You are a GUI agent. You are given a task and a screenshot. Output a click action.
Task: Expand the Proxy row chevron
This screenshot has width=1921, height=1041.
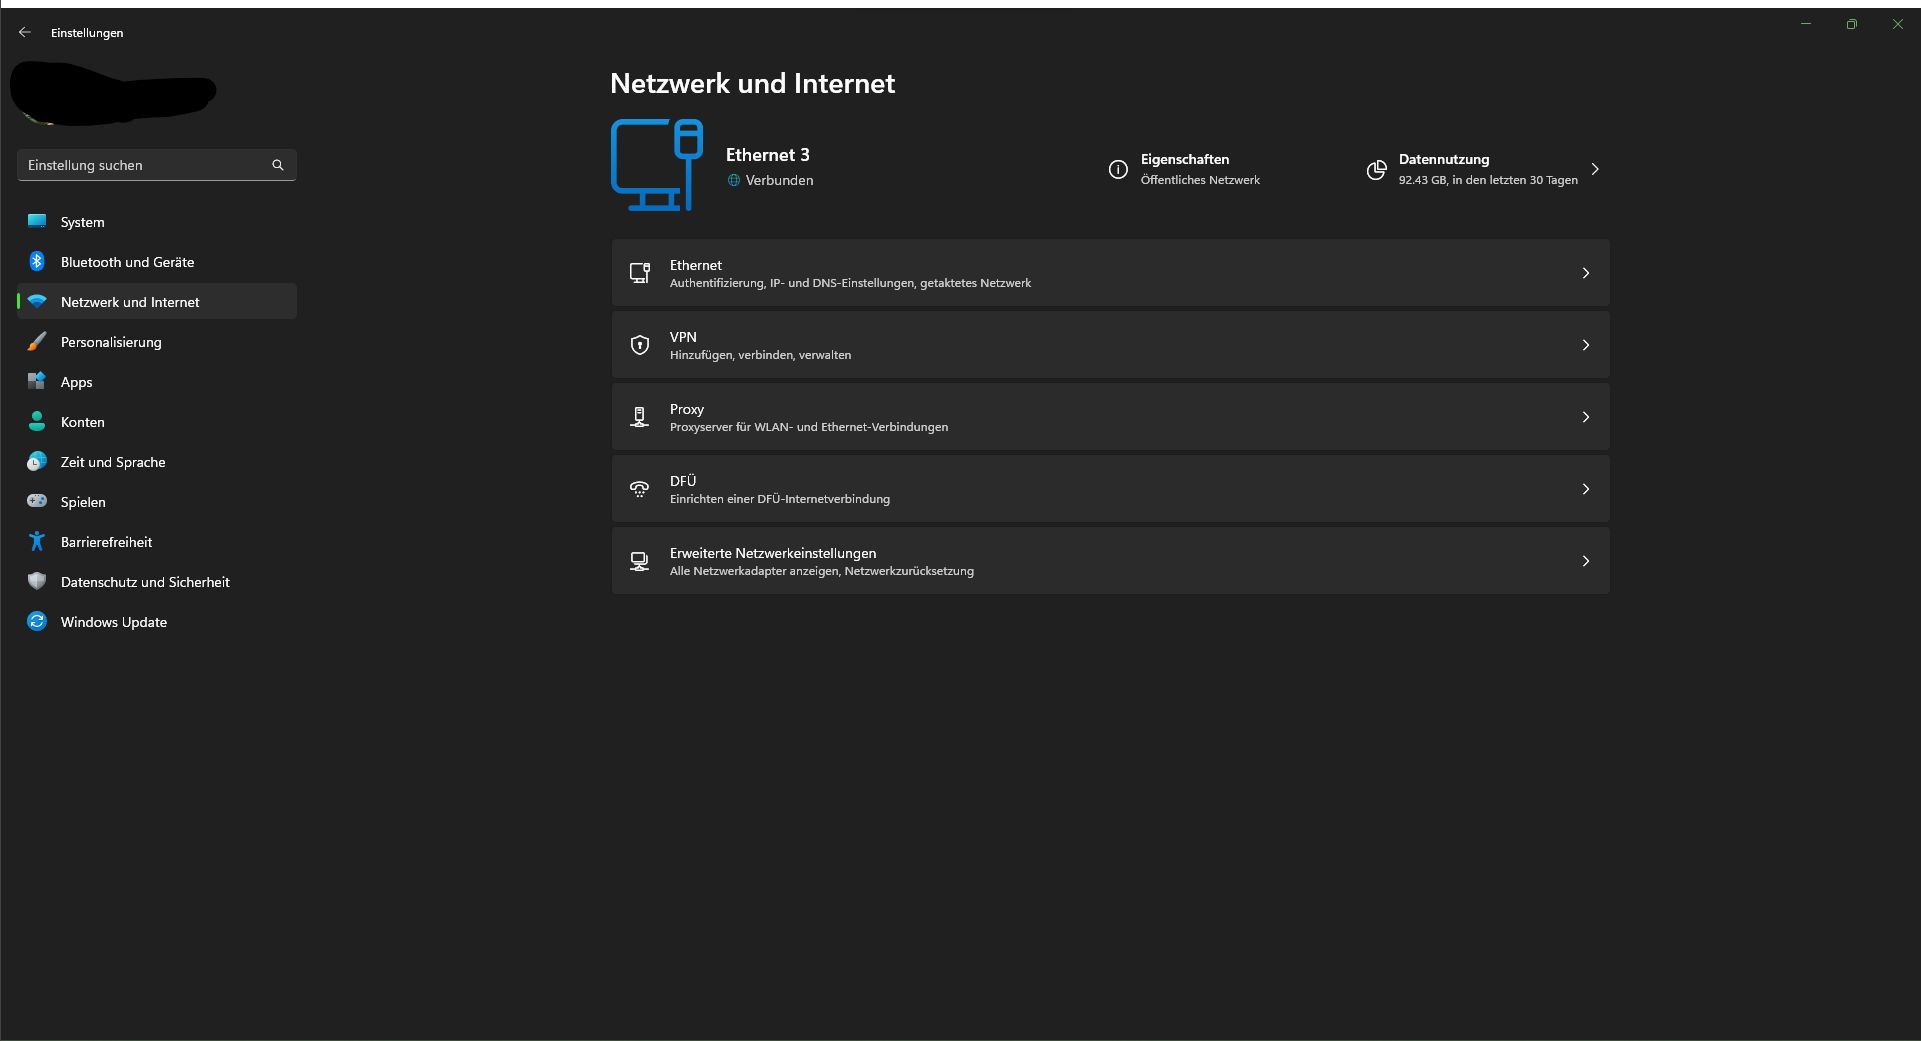tap(1585, 417)
